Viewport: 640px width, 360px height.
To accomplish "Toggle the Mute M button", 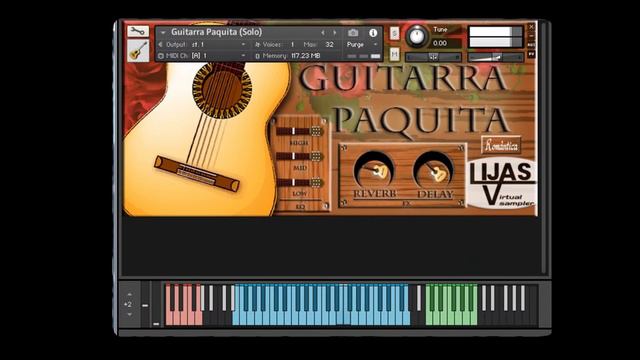I will pos(394,54).
